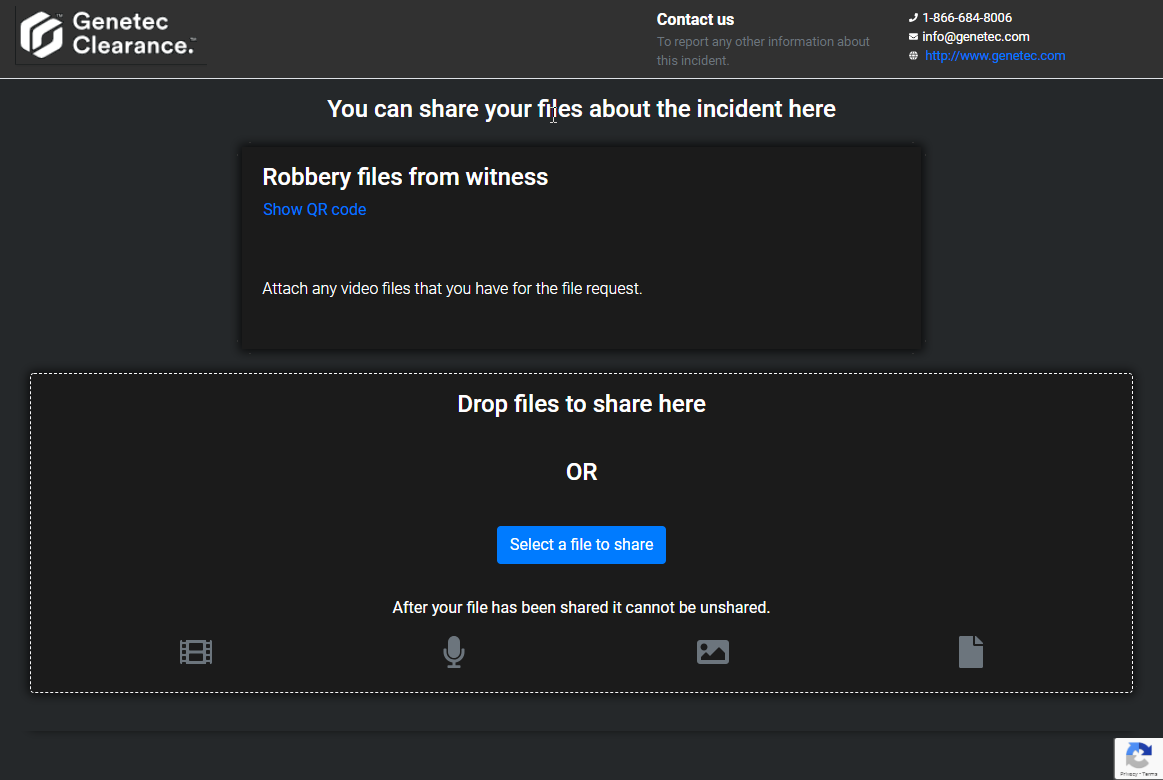
Task: Click the page heading about sharing files
Action: tap(582, 109)
